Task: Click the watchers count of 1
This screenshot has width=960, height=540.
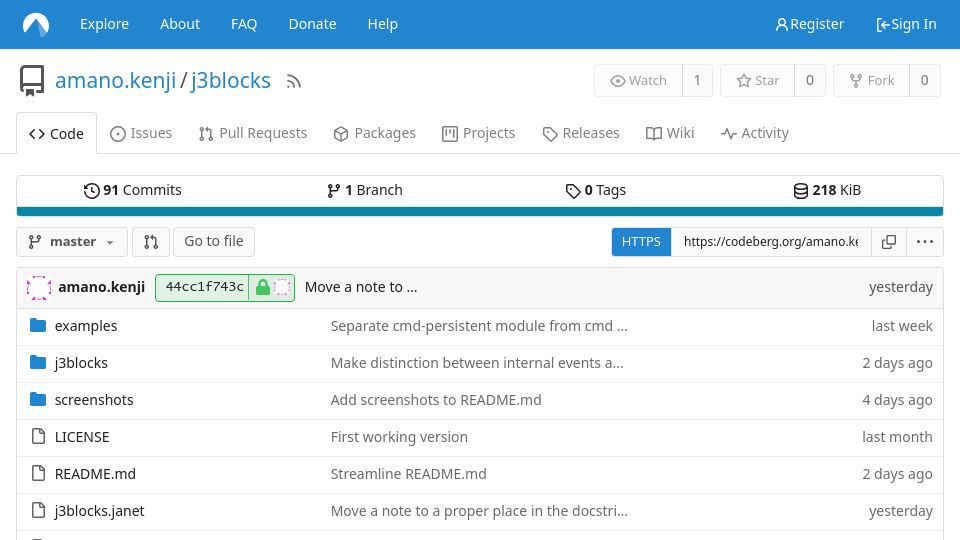Action: (697, 81)
